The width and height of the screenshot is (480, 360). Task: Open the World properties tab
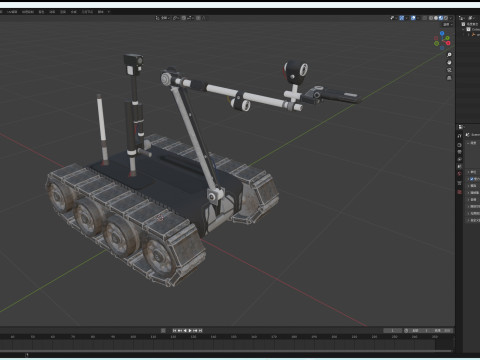click(x=459, y=173)
